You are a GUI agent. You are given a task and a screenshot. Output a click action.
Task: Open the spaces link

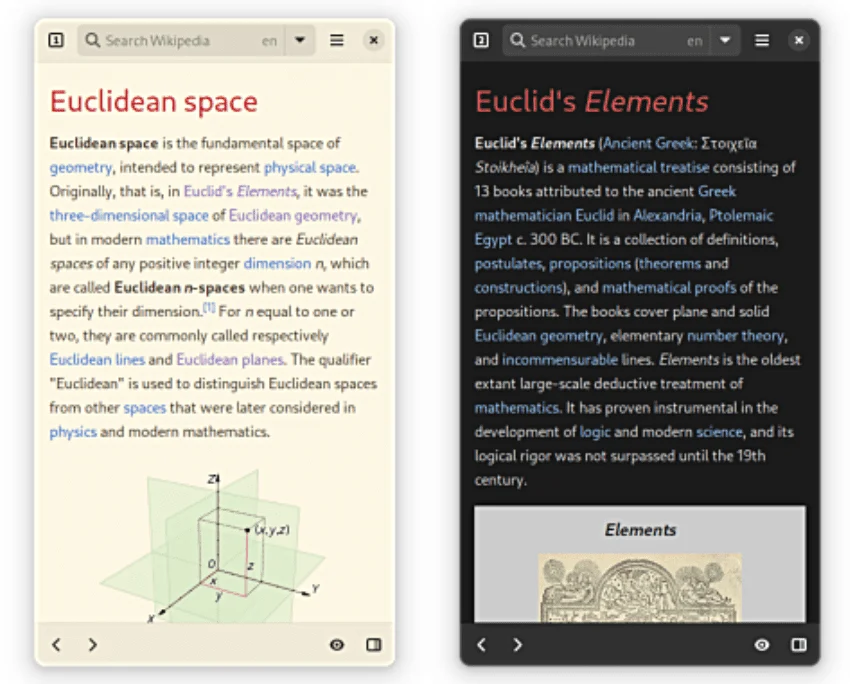click(144, 408)
